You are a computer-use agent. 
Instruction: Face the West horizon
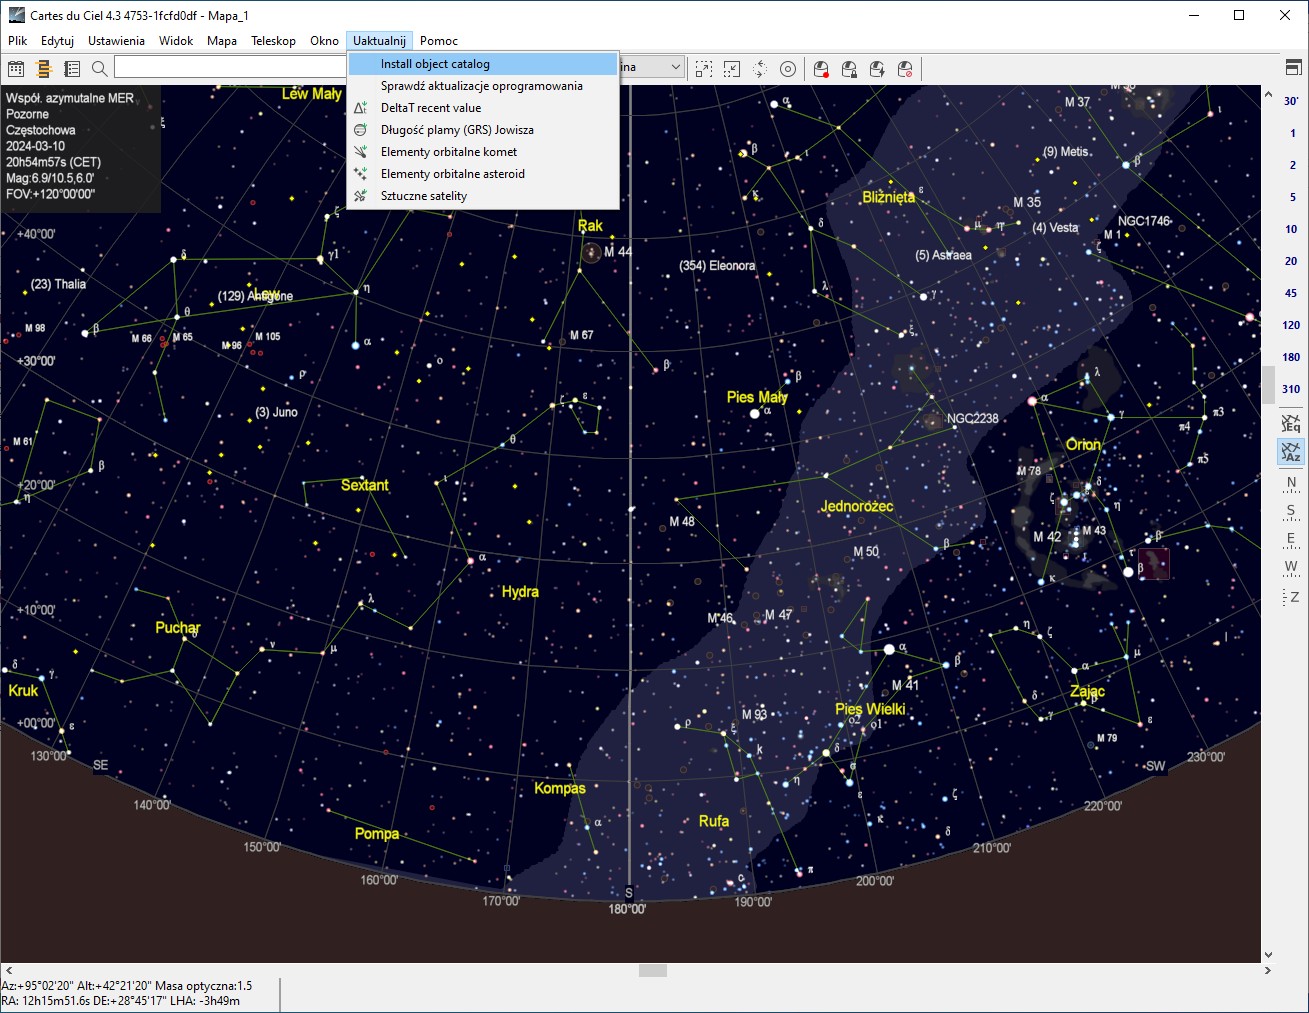pos(1291,568)
